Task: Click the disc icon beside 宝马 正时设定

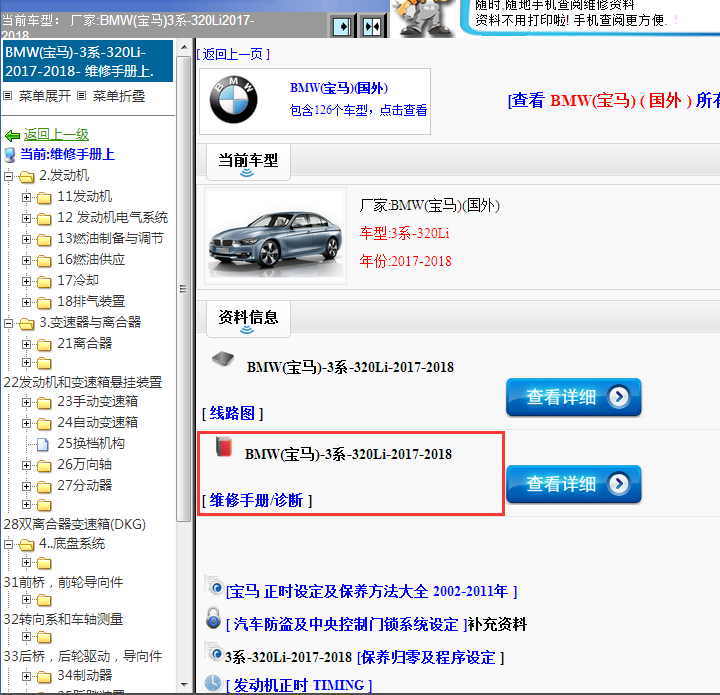Action: (x=214, y=585)
